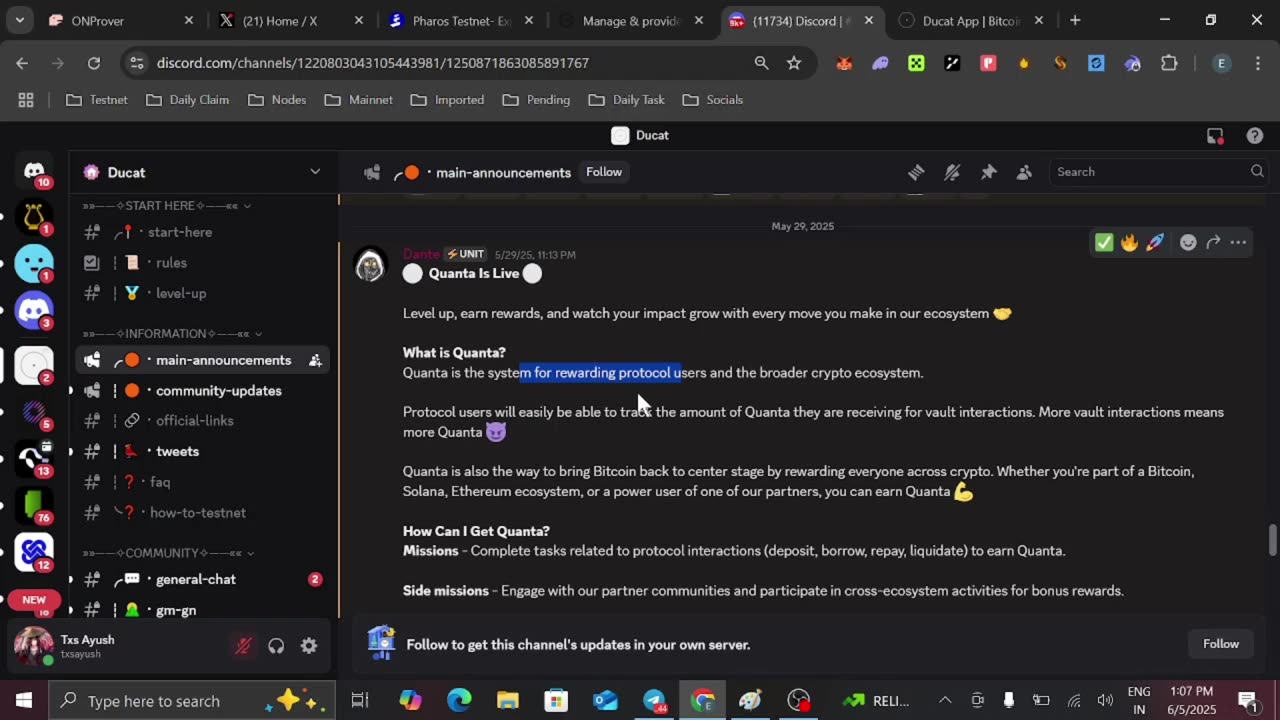
Task: Toggle microphone mute in user panel
Action: click(x=243, y=646)
